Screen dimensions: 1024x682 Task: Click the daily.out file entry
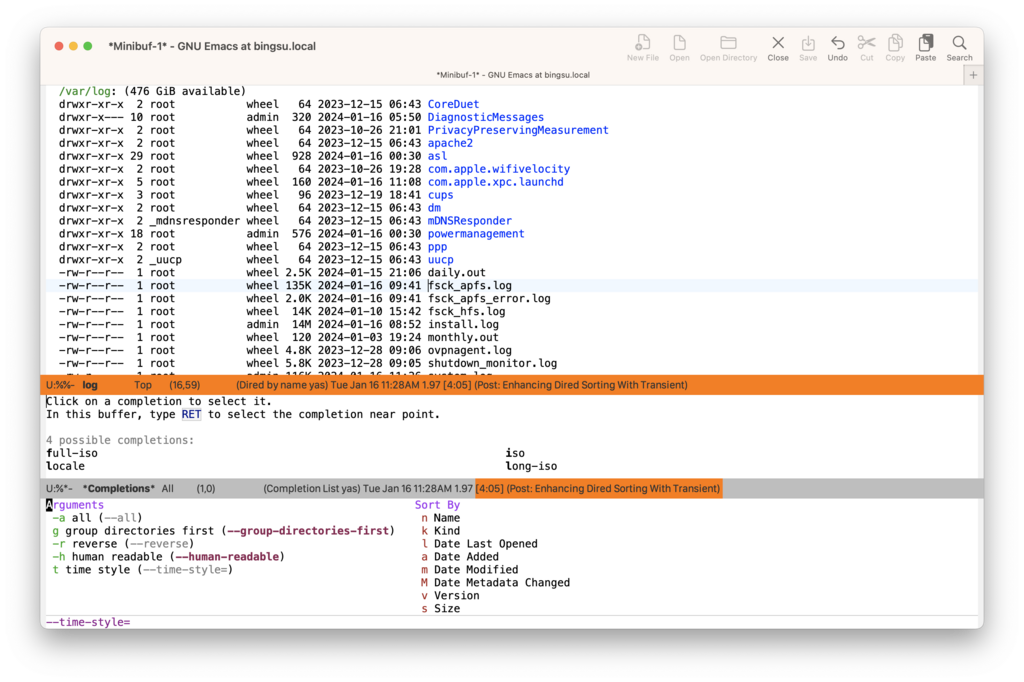(456, 273)
